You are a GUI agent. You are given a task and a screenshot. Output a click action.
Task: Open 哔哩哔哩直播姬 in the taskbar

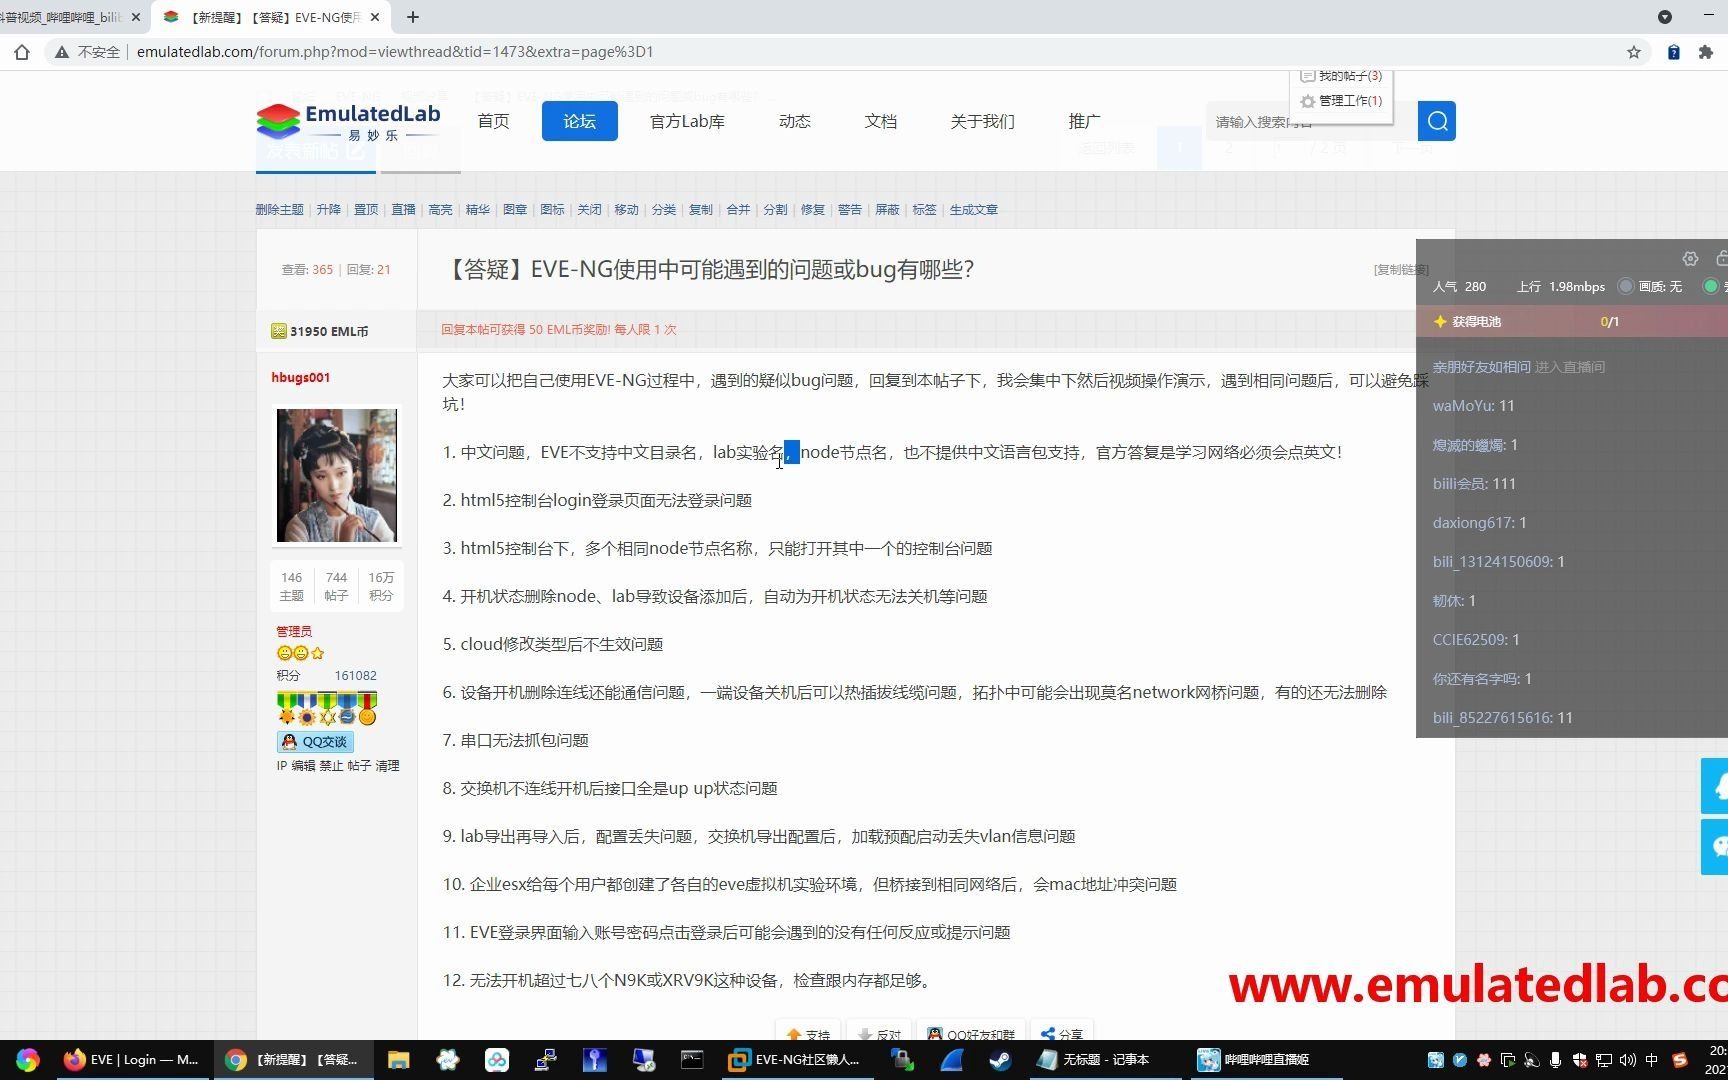[1255, 1060]
